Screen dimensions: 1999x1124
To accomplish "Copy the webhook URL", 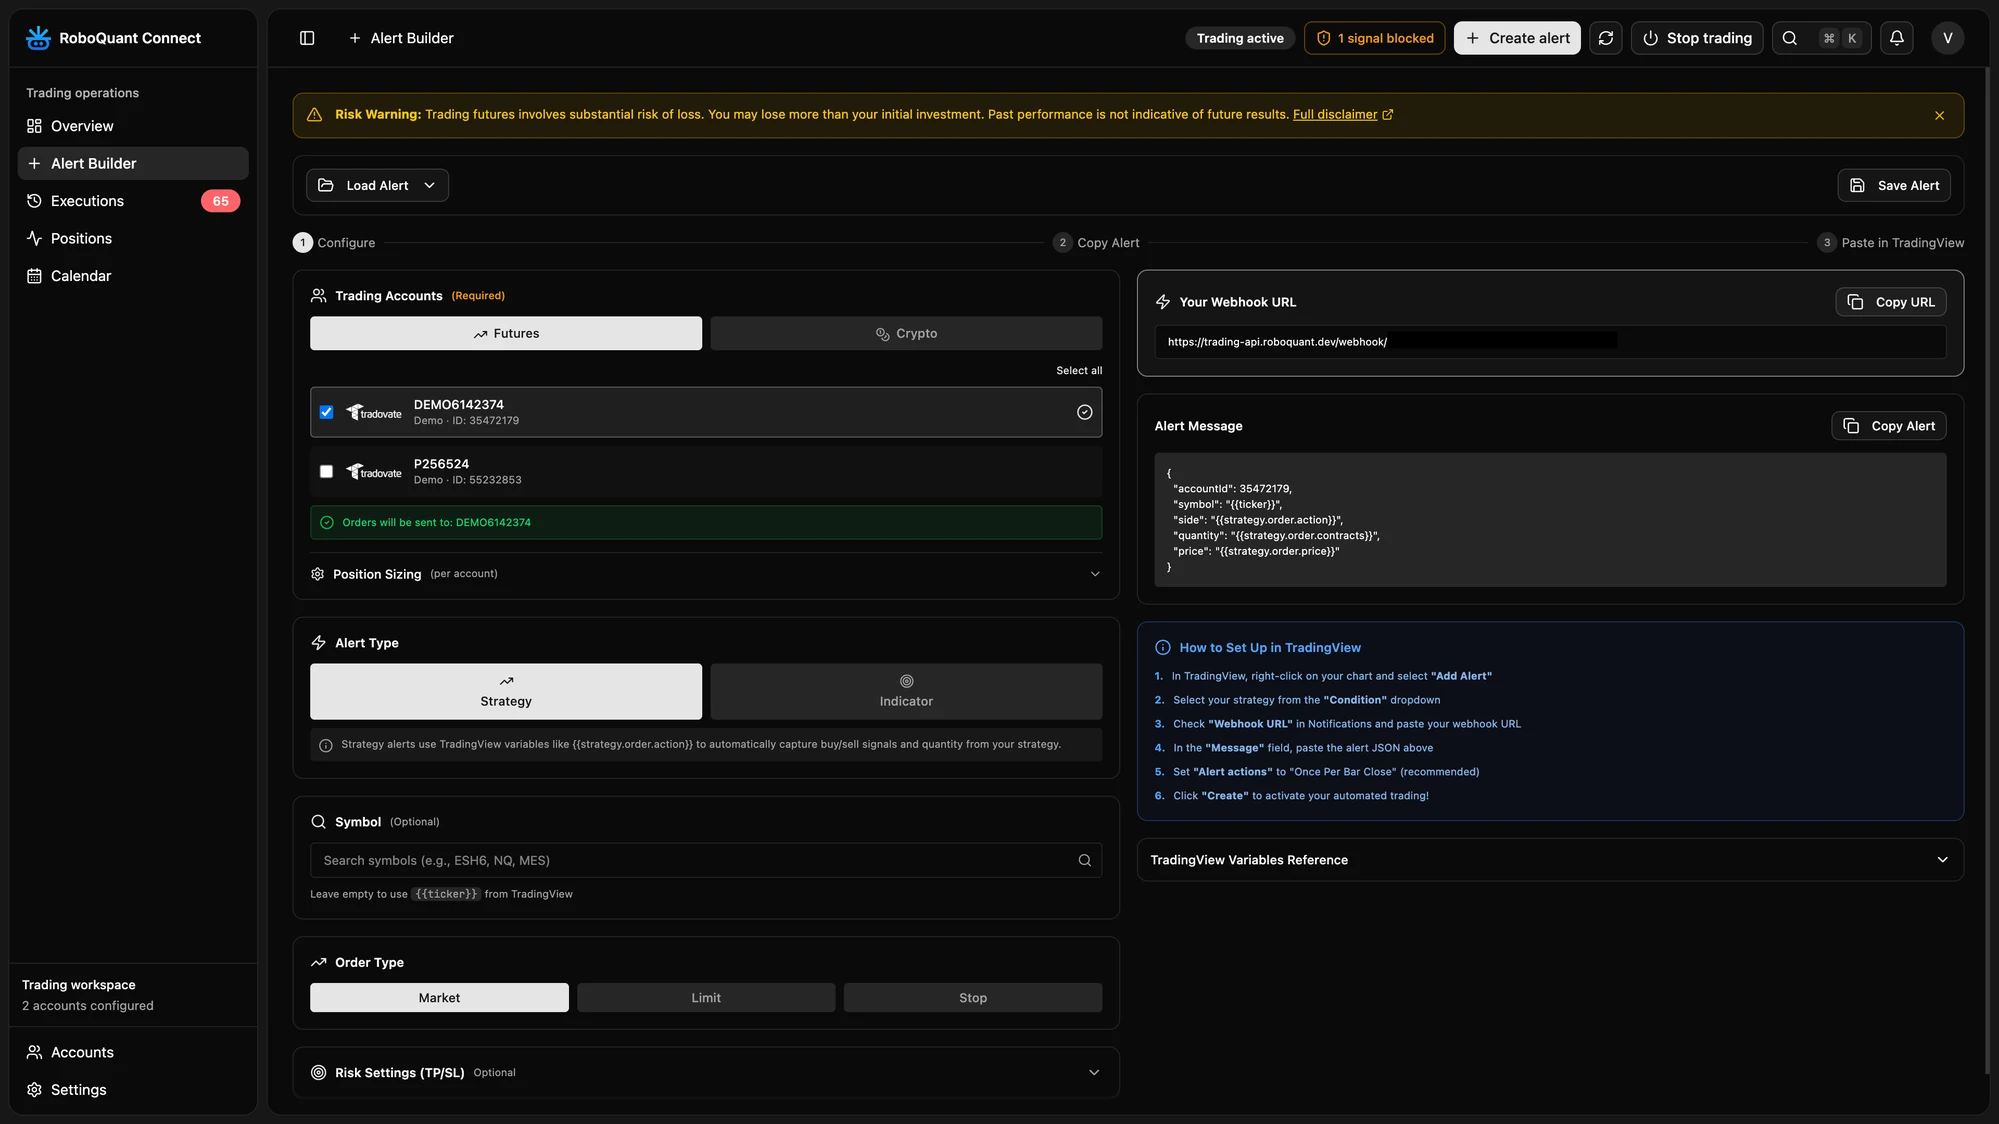I will 1891,302.
